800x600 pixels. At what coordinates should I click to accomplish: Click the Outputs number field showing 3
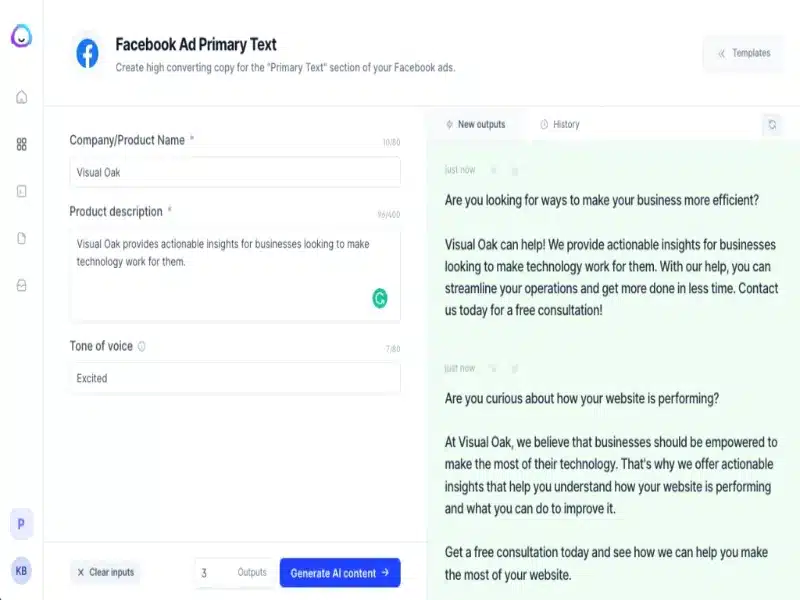point(234,572)
